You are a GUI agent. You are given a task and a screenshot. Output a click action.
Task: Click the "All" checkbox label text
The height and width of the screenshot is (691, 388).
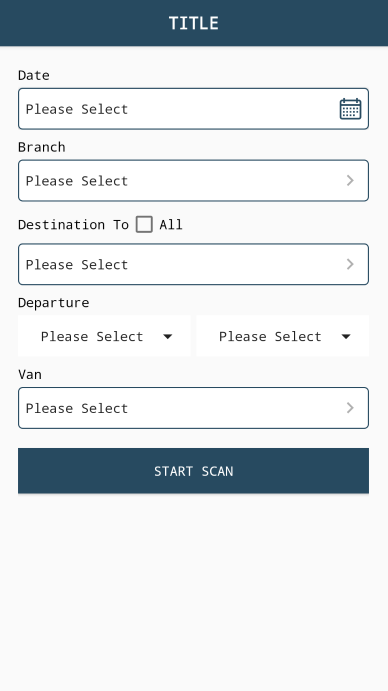pos(171,225)
